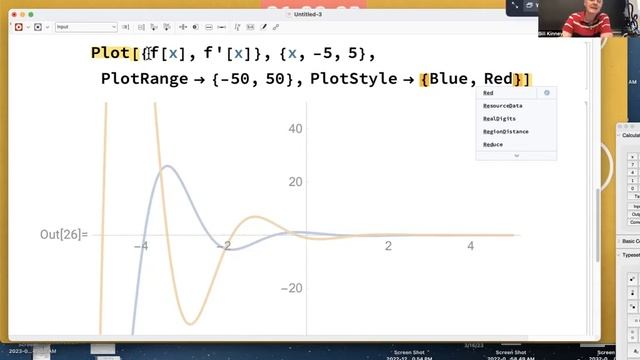Click PlotRange in the input code

(144, 79)
